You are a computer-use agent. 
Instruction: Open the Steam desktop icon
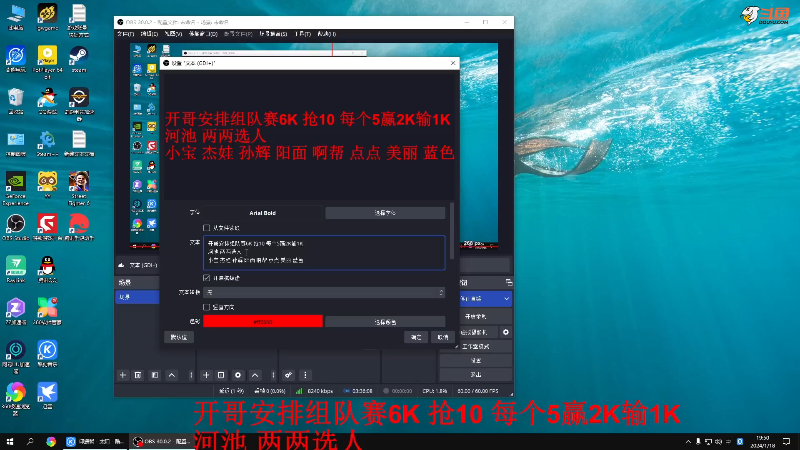(79, 59)
